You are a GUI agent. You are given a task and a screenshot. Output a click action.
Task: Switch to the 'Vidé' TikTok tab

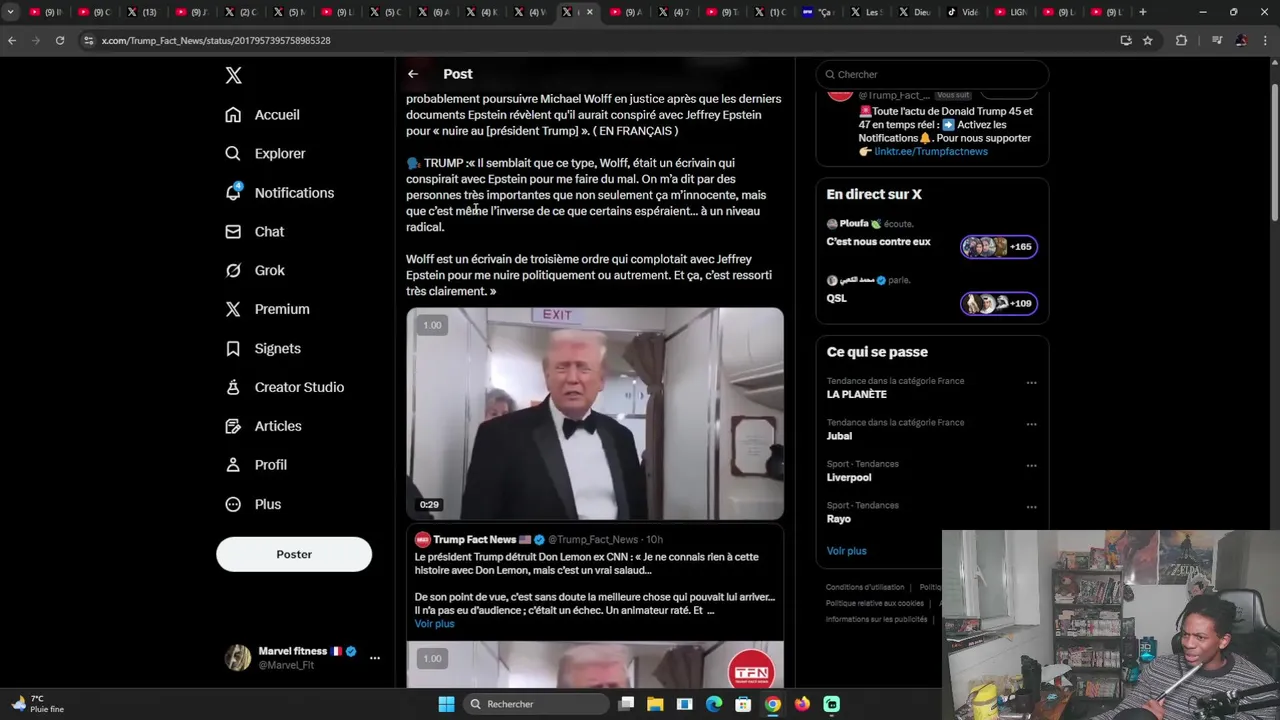point(962,12)
